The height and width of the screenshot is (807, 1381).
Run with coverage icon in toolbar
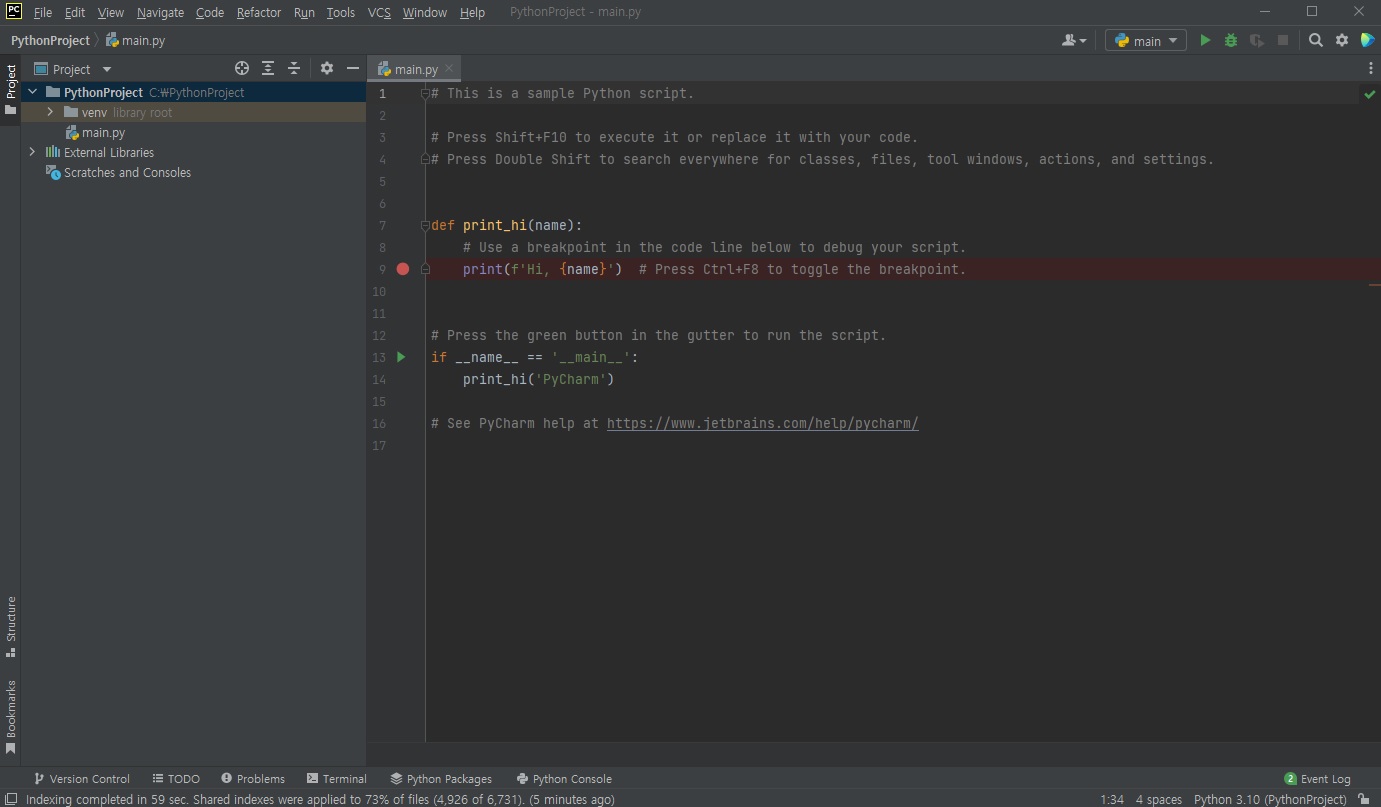[x=1257, y=41]
